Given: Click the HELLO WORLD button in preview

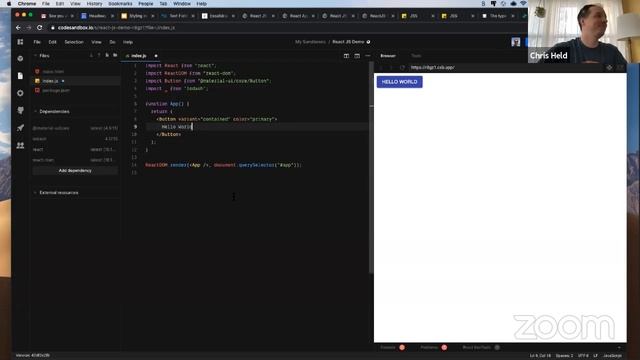Looking at the screenshot, I should point(400,82).
